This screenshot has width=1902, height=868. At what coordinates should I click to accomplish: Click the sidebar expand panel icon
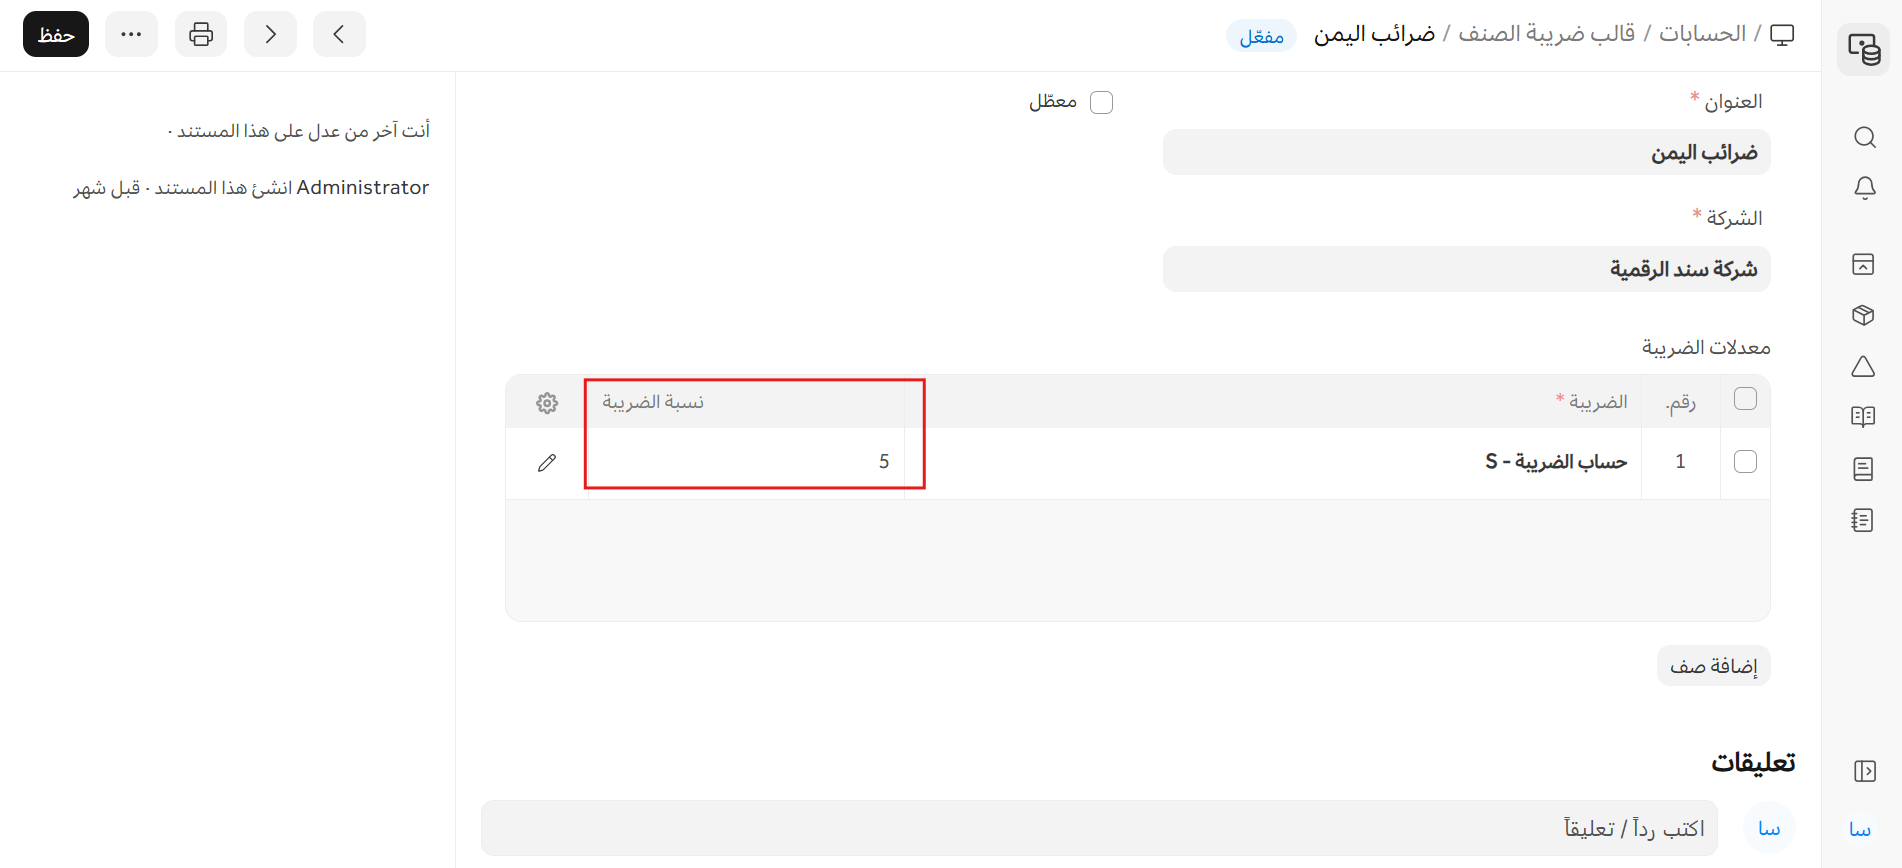click(x=1864, y=771)
